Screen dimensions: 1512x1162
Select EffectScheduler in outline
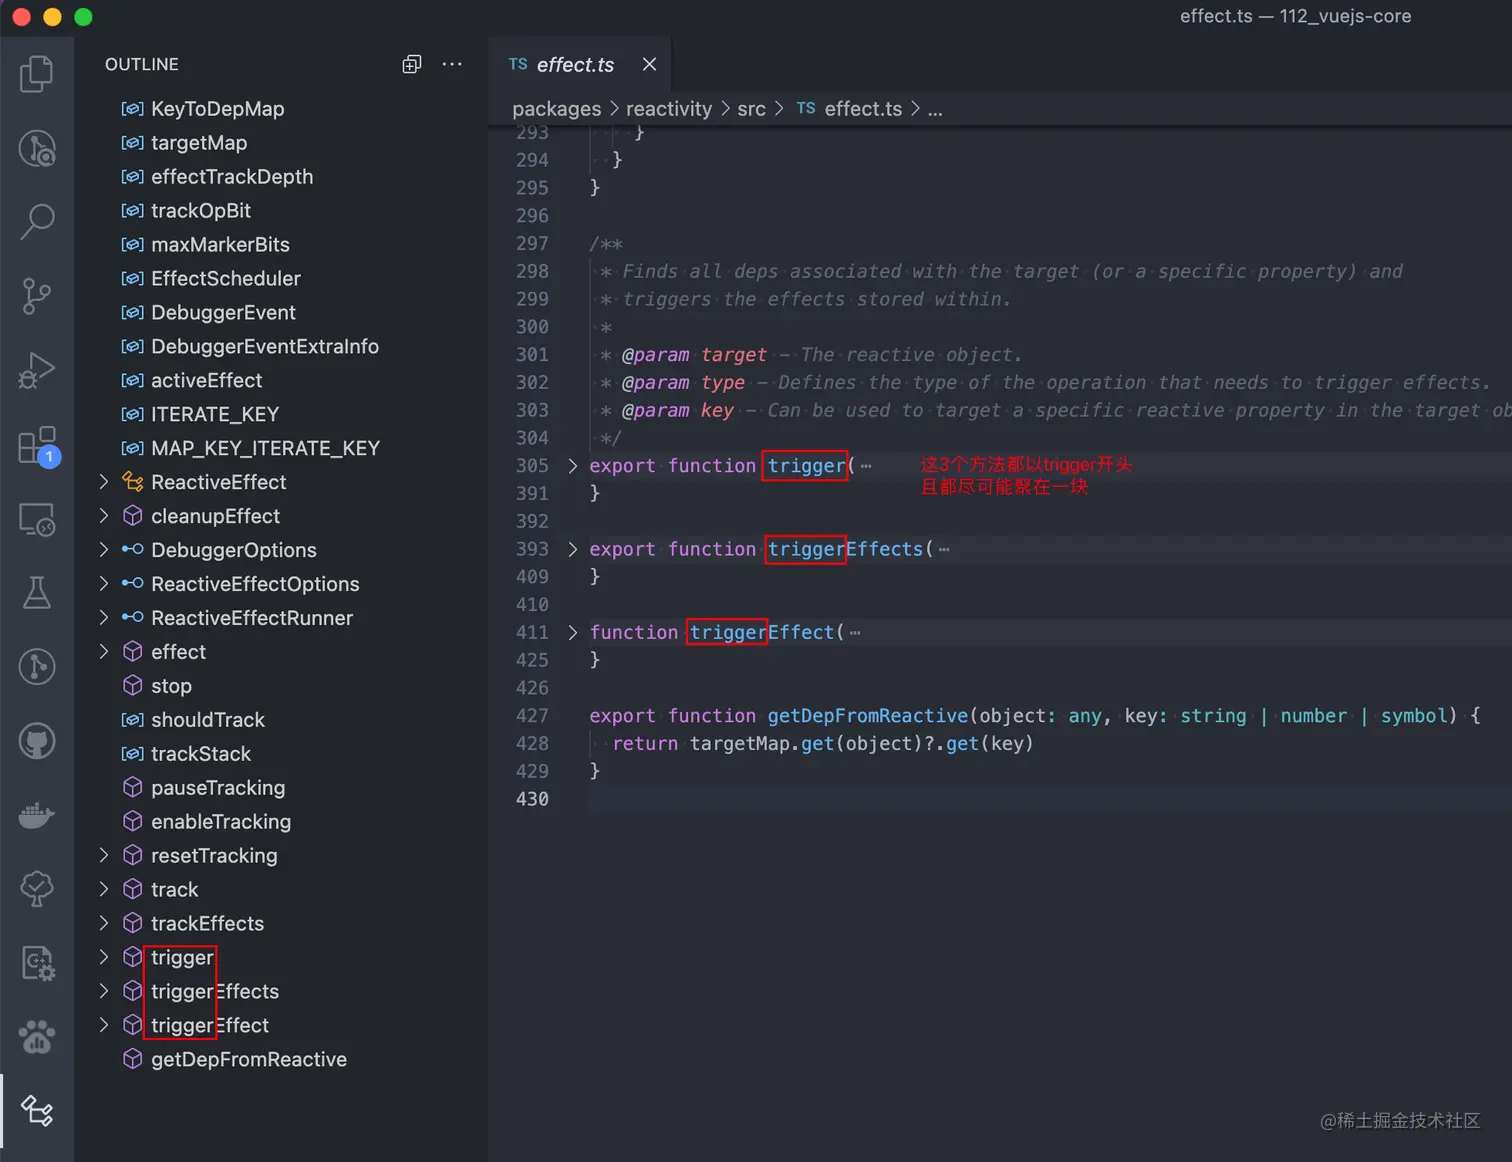click(x=226, y=279)
